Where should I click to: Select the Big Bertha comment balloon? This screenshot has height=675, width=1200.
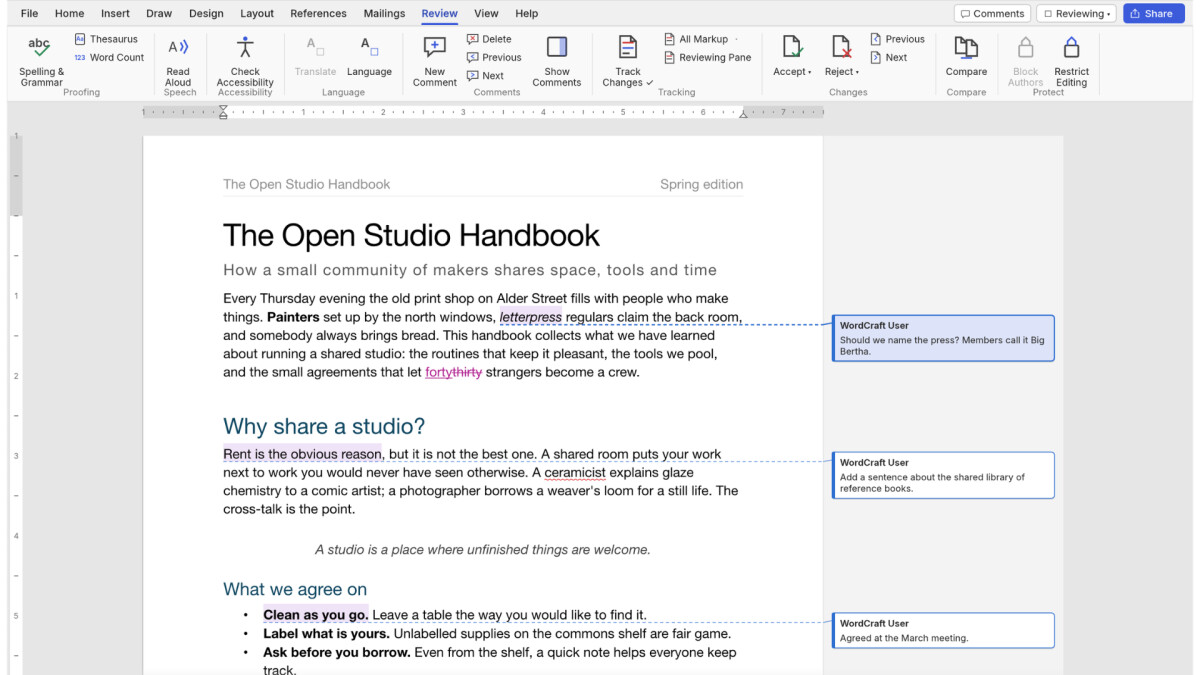(943, 338)
